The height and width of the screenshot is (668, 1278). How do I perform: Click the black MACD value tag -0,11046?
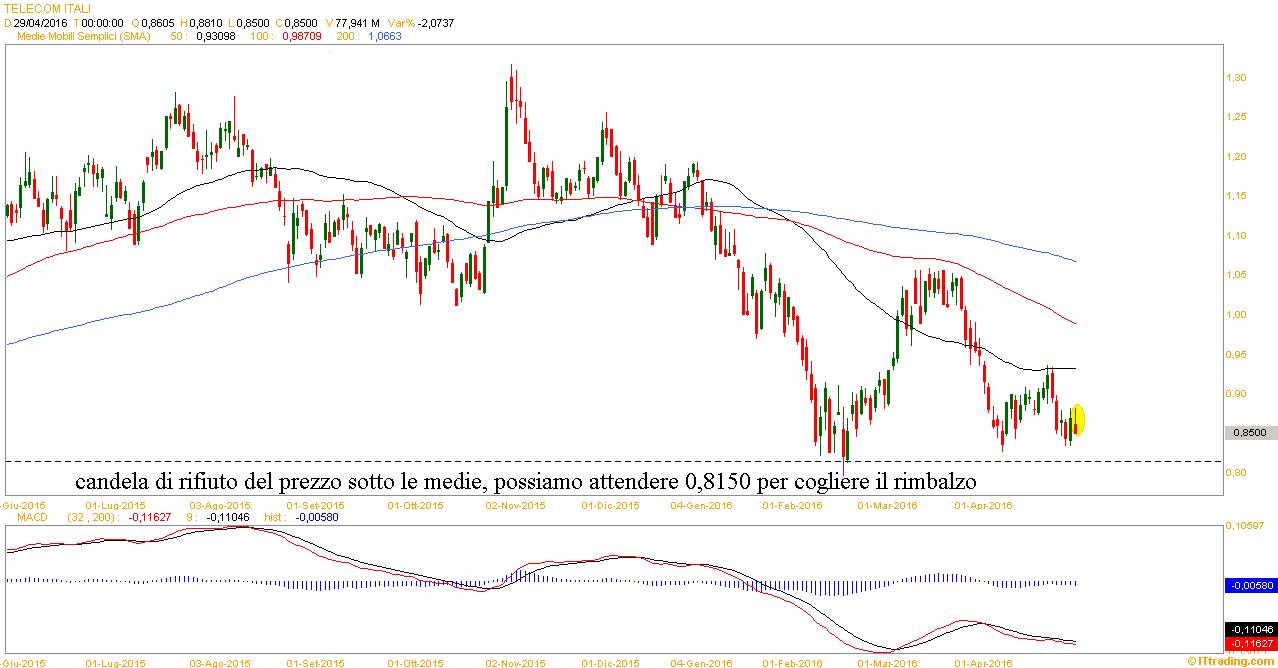point(1249,630)
